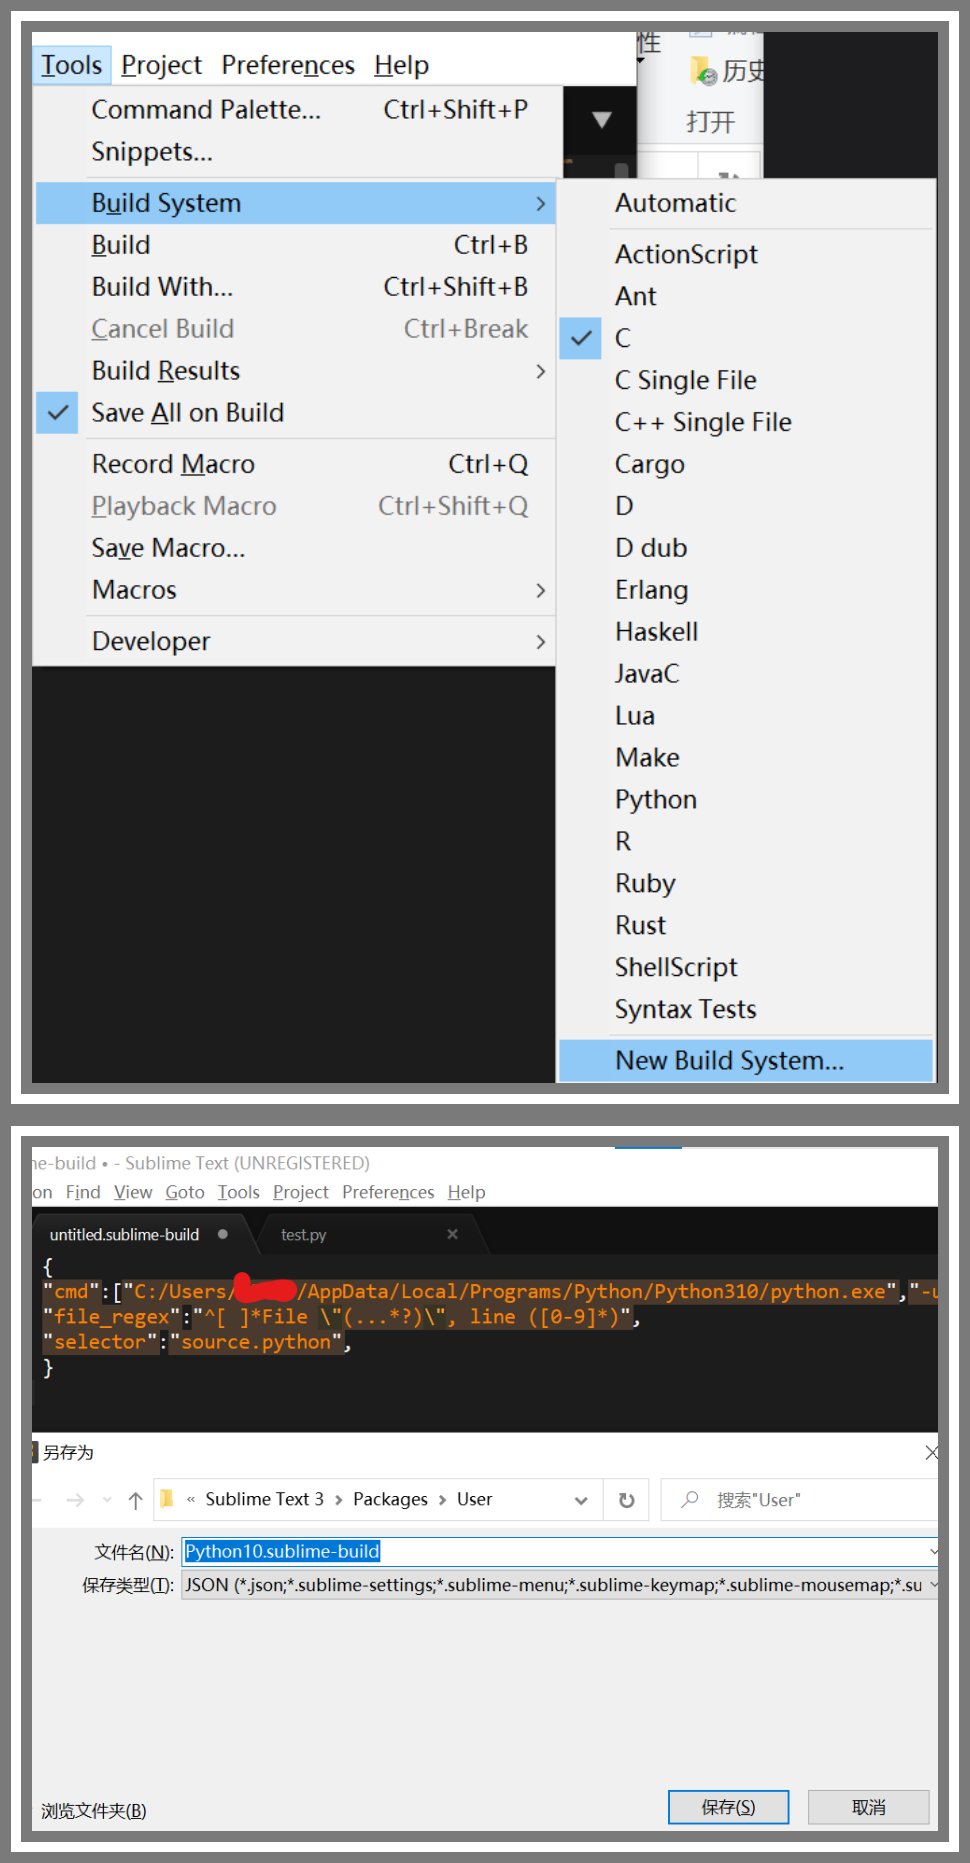The width and height of the screenshot is (970, 1863).
Task: Select Make build system
Action: click(746, 758)
